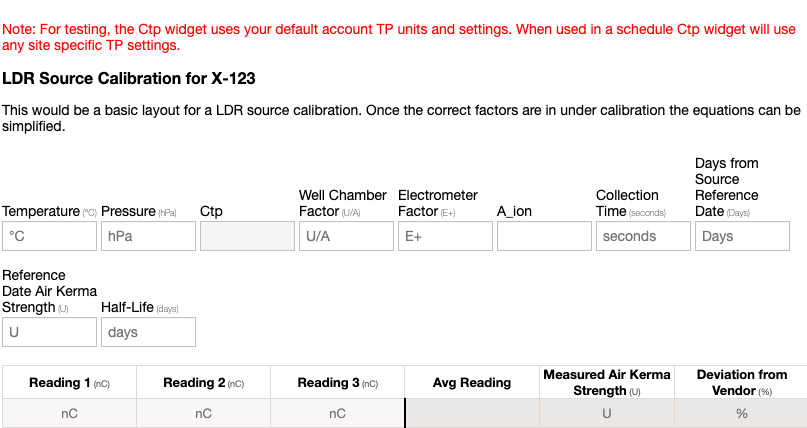The image size is (807, 428).
Task: Focus the Pressure hPa input box
Action: click(x=148, y=236)
